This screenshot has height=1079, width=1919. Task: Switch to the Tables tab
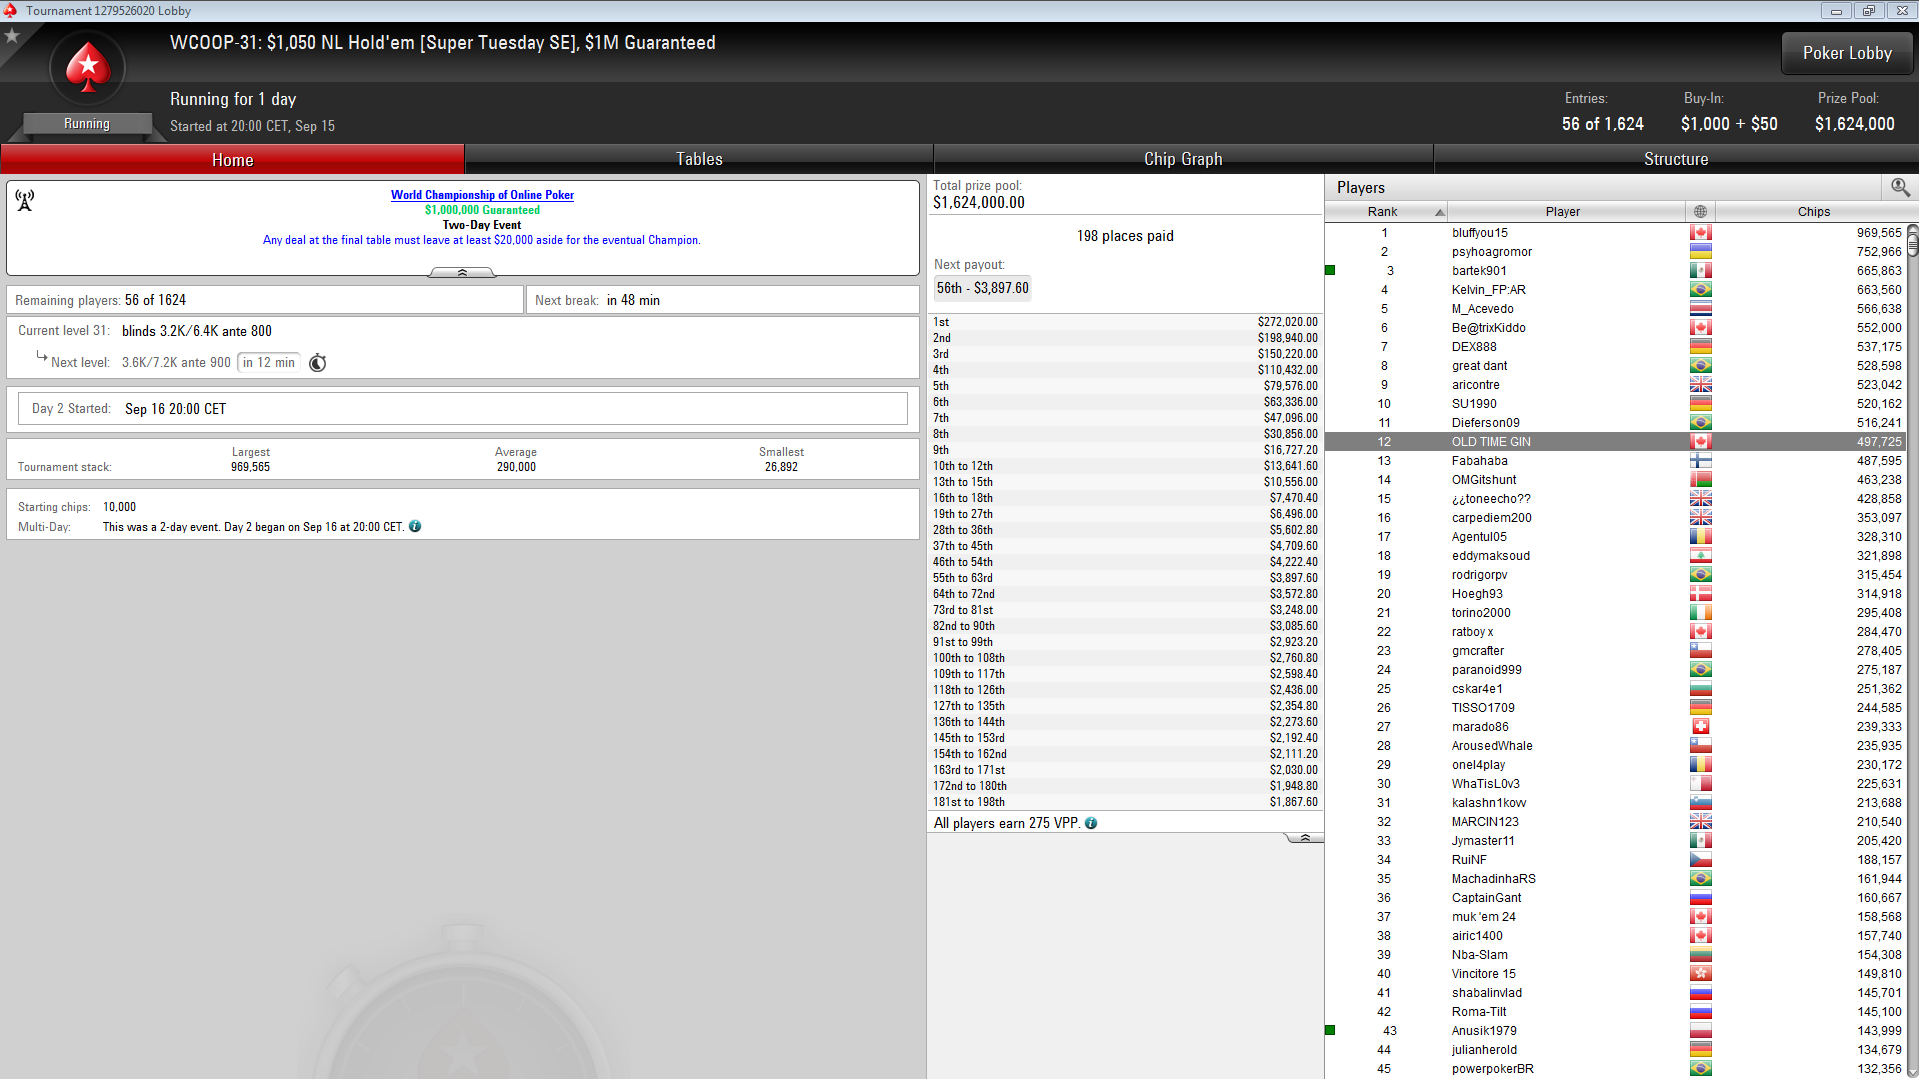[x=698, y=159]
